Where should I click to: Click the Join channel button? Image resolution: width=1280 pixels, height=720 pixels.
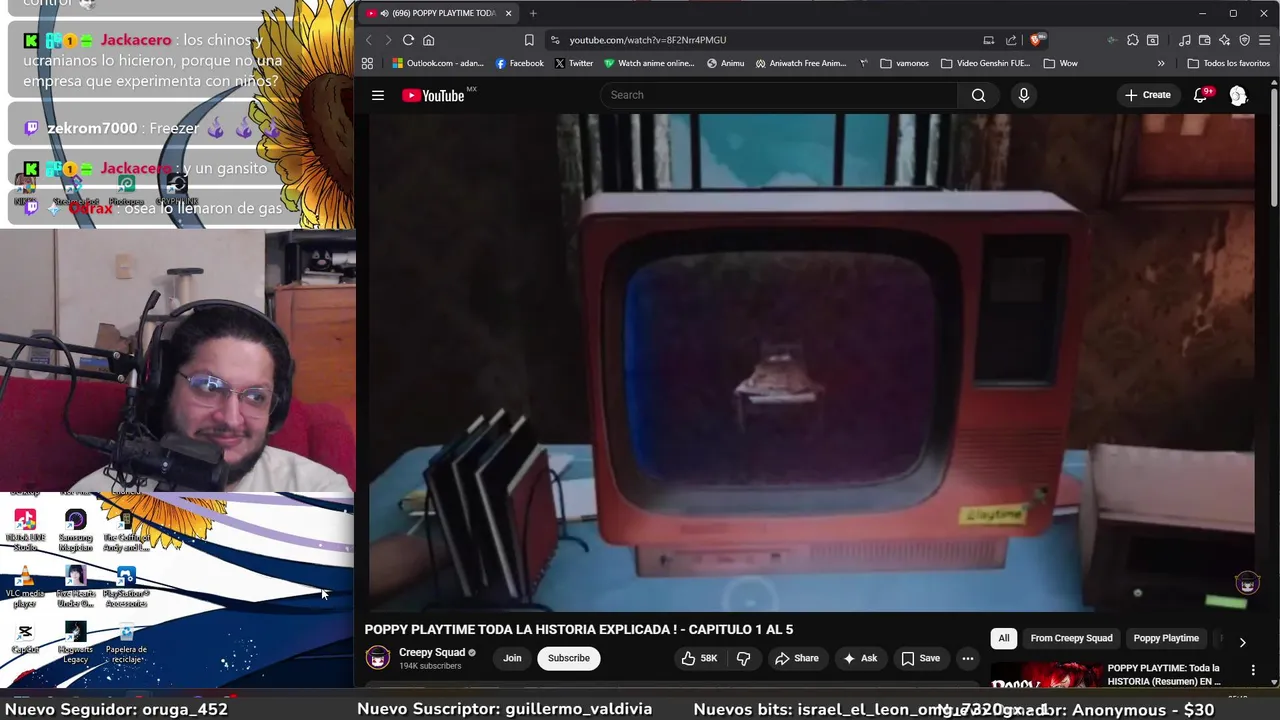[x=512, y=658]
